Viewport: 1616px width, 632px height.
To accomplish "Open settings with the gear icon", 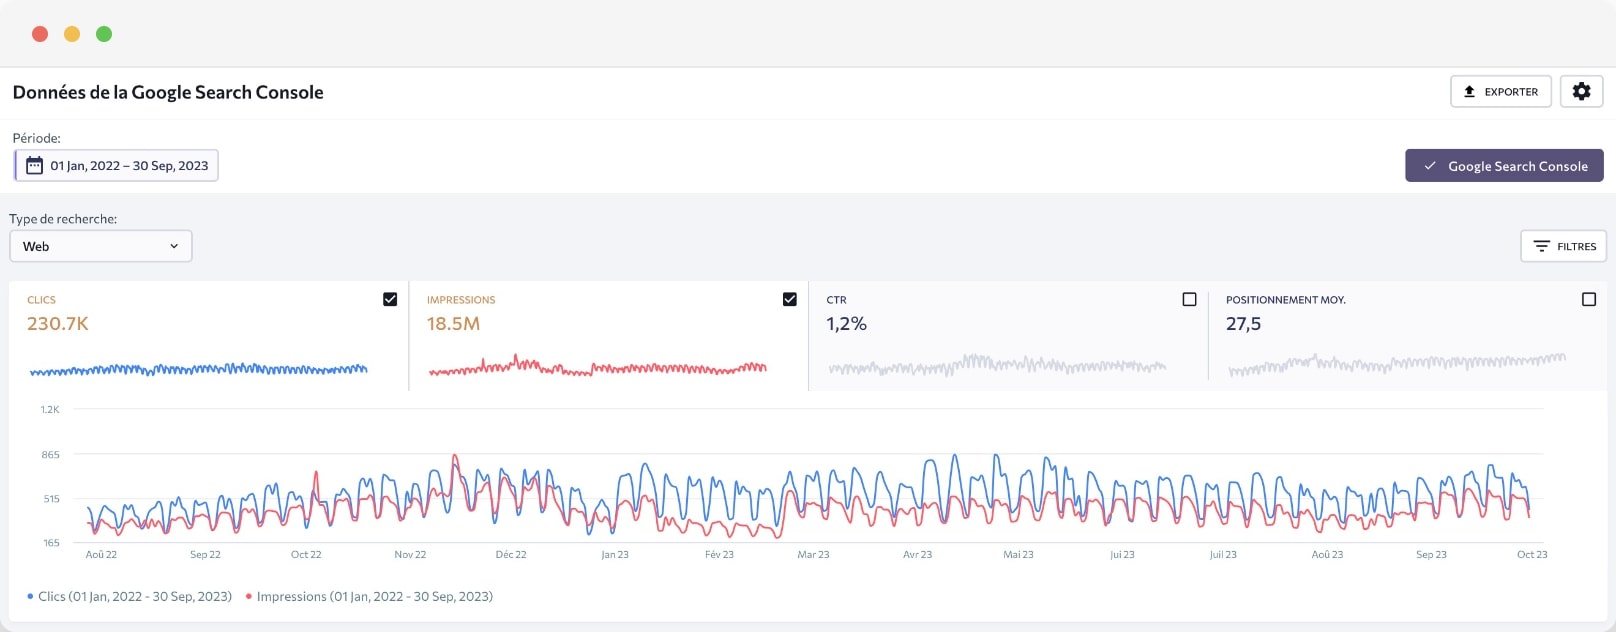I will (1581, 91).
